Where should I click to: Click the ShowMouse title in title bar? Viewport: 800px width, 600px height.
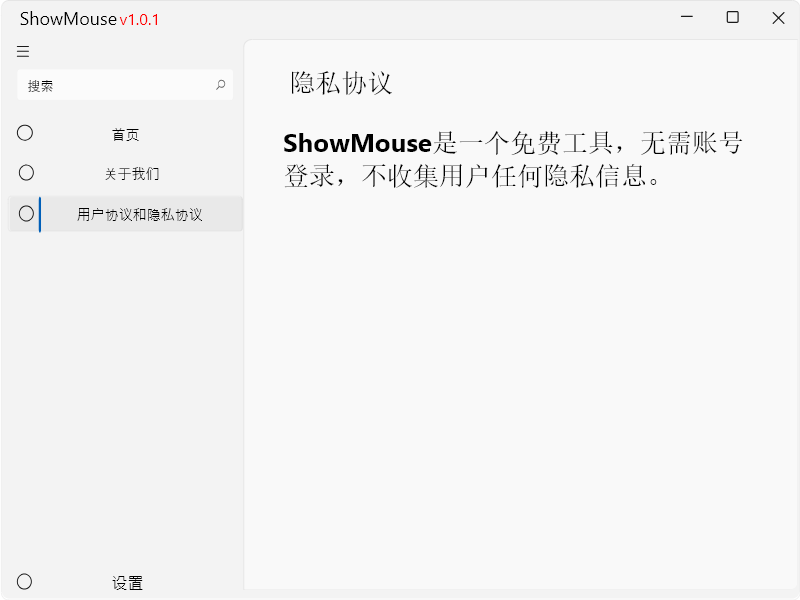click(x=68, y=20)
